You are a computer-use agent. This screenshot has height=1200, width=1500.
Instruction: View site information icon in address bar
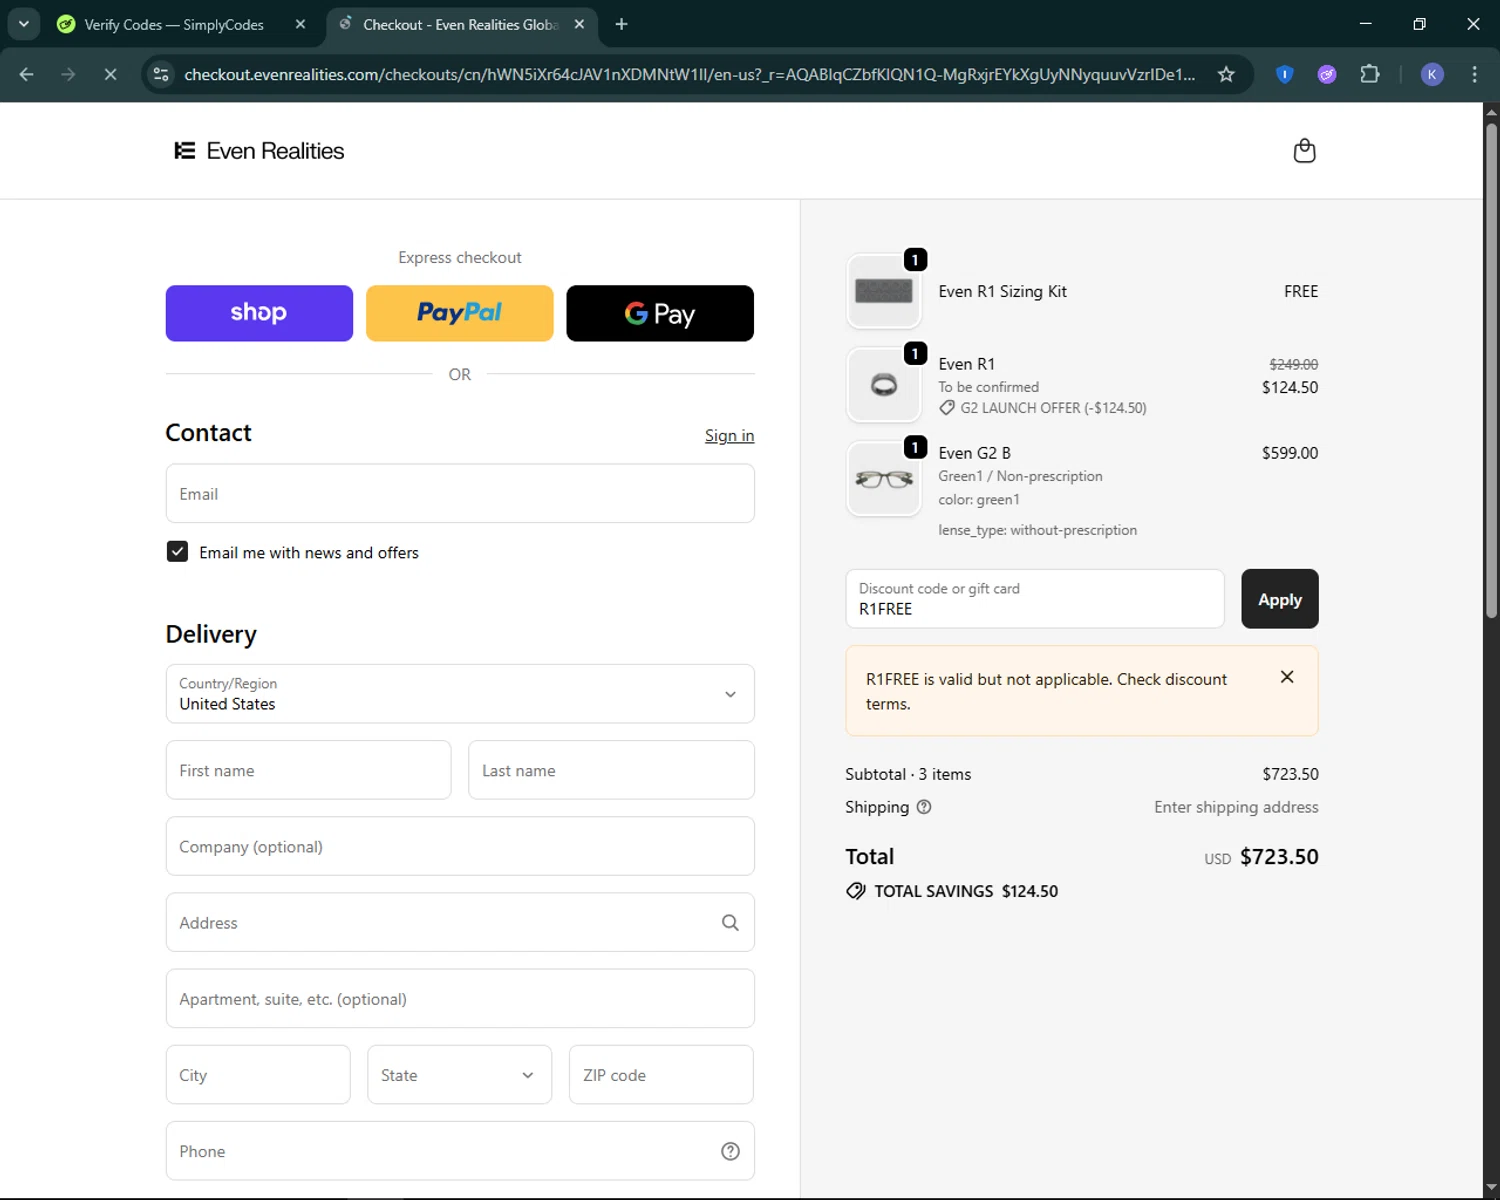point(161,74)
